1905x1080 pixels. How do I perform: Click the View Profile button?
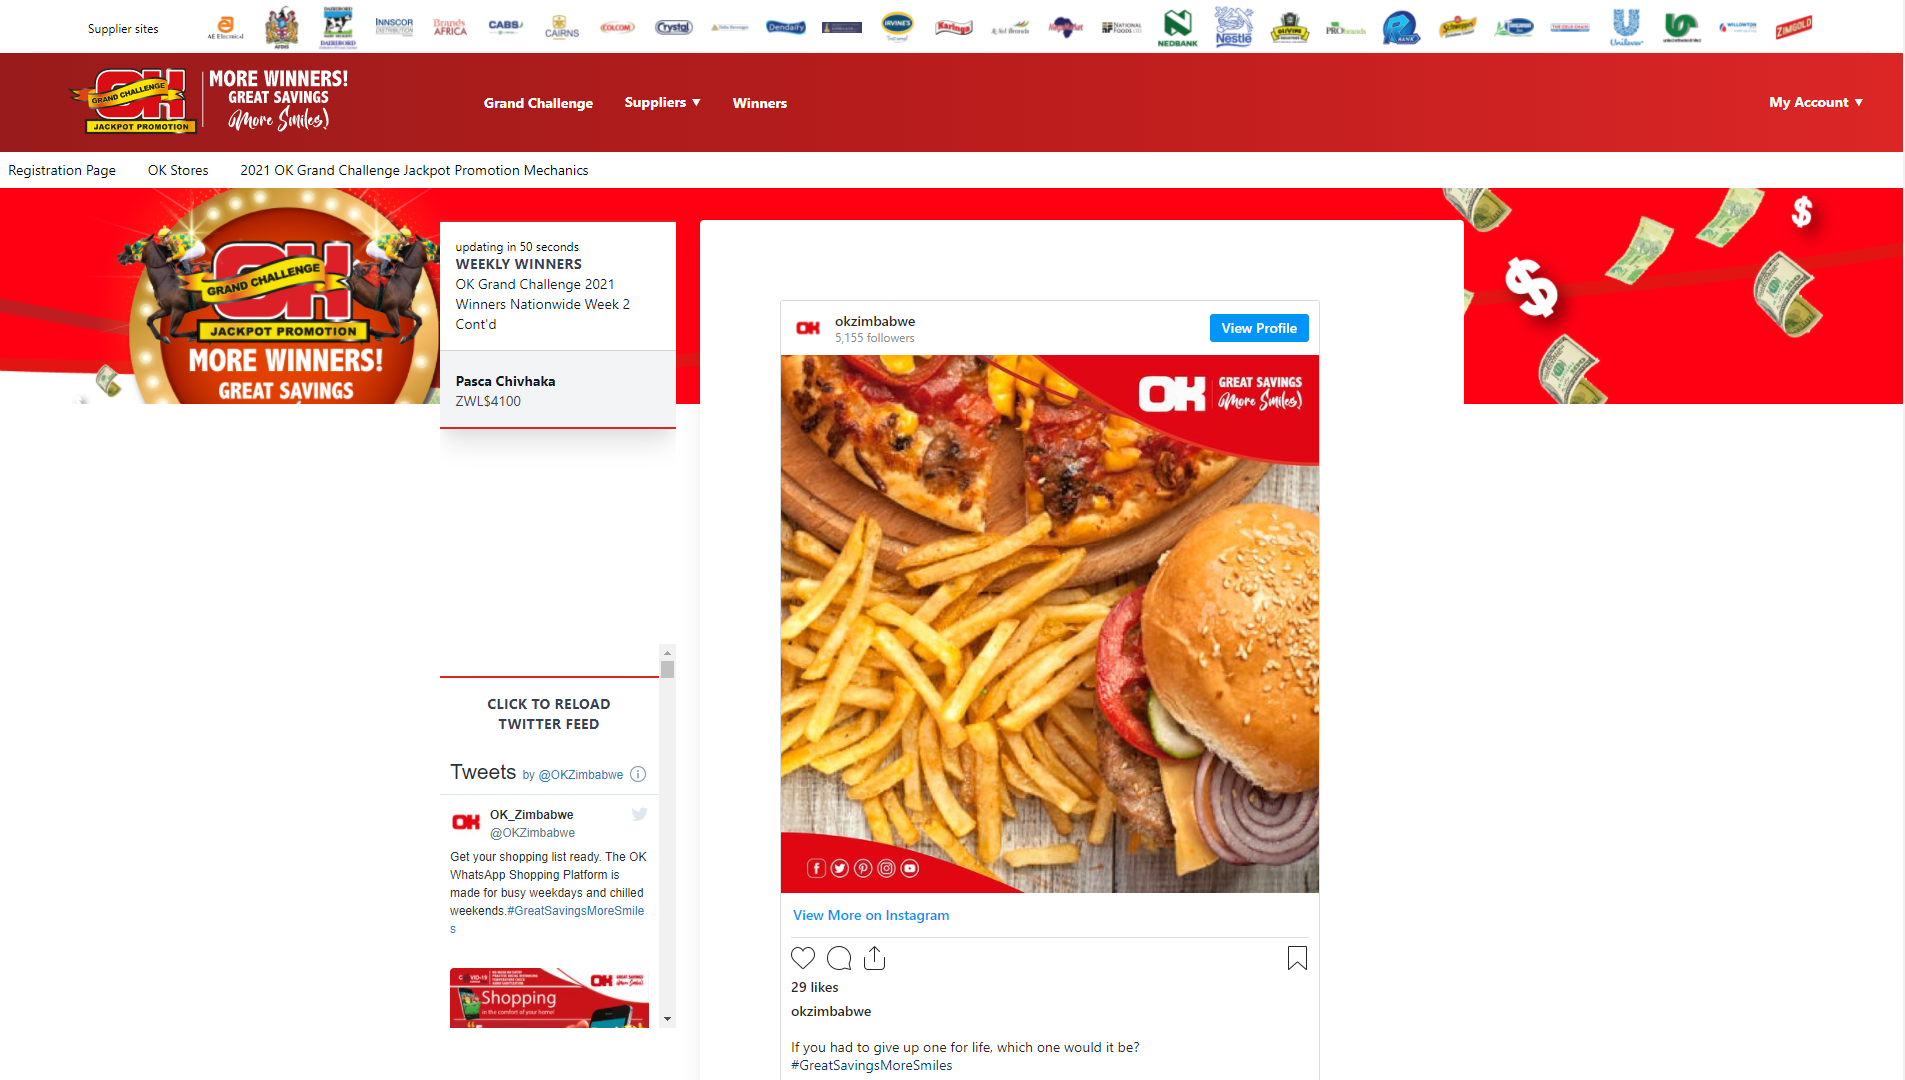[1258, 328]
